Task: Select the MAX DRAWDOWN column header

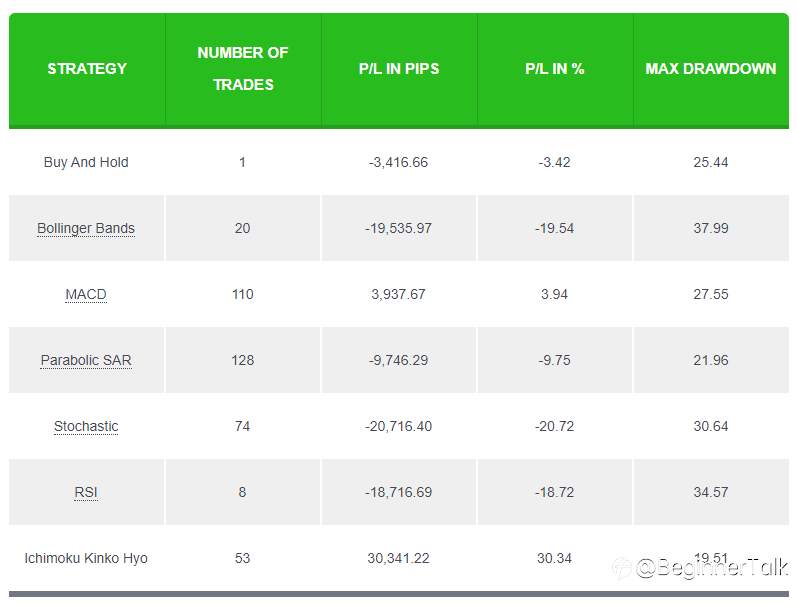Action: click(711, 69)
